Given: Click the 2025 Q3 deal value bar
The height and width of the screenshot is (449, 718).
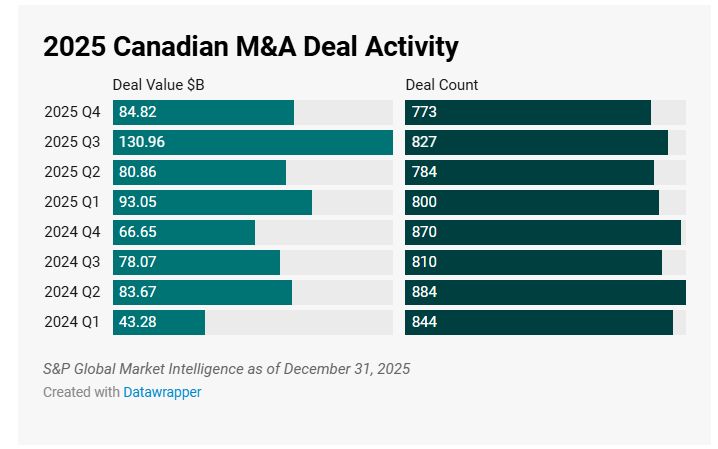Looking at the screenshot, I should 253,142.
